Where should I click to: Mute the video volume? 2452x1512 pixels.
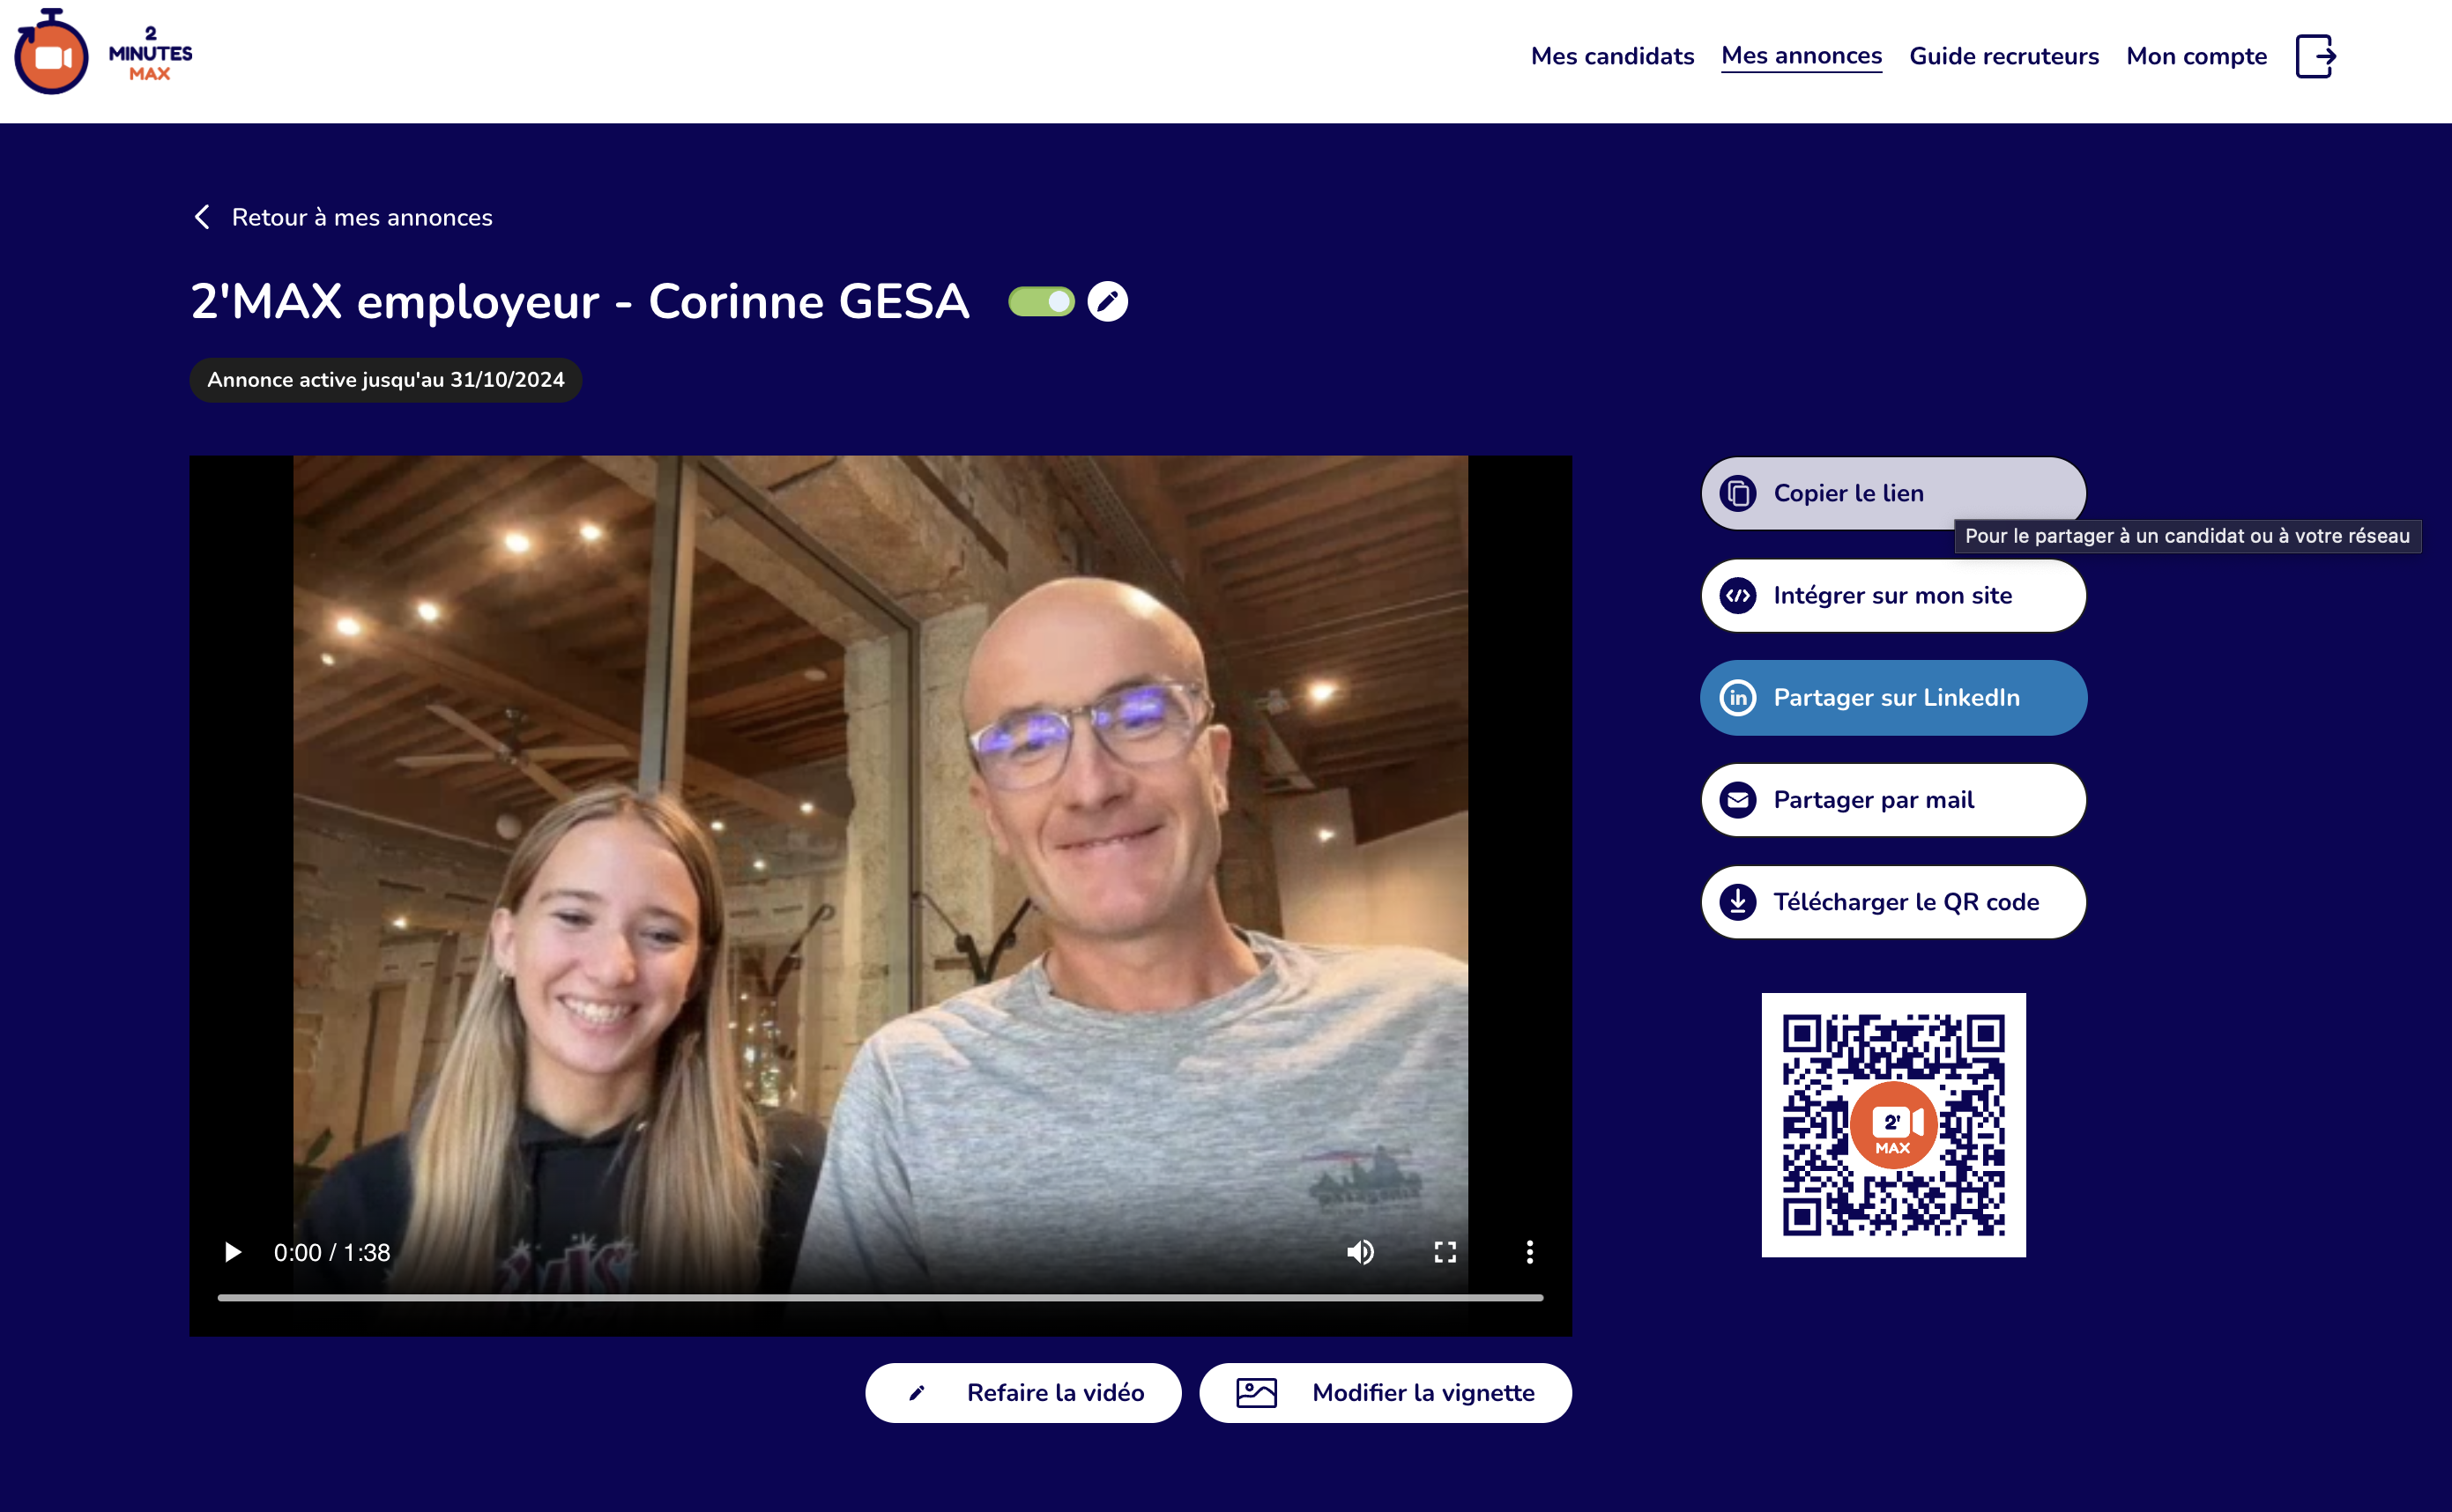click(1360, 1252)
